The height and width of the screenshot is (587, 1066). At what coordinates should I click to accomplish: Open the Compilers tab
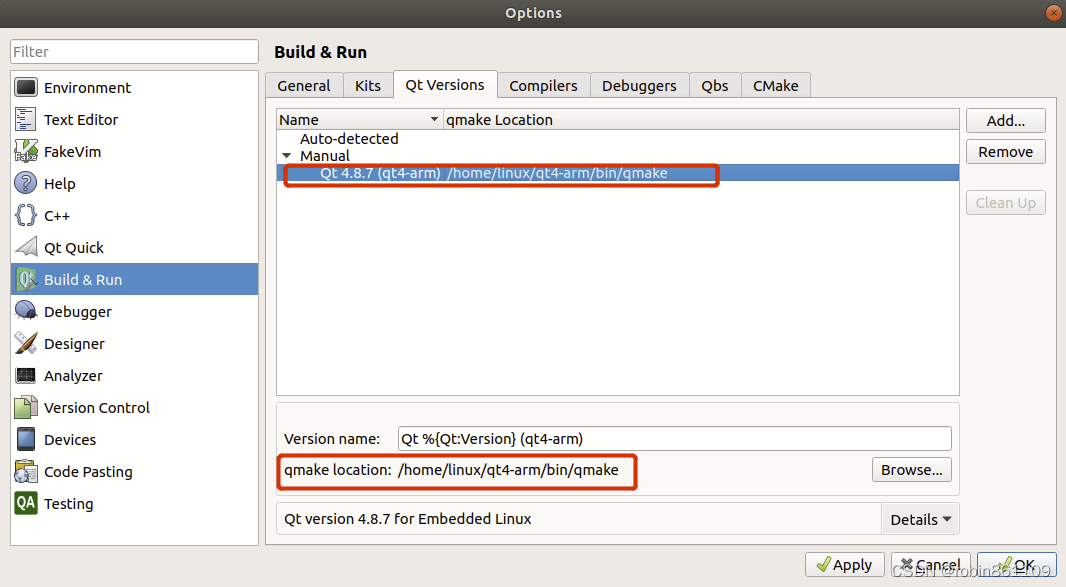tap(543, 86)
